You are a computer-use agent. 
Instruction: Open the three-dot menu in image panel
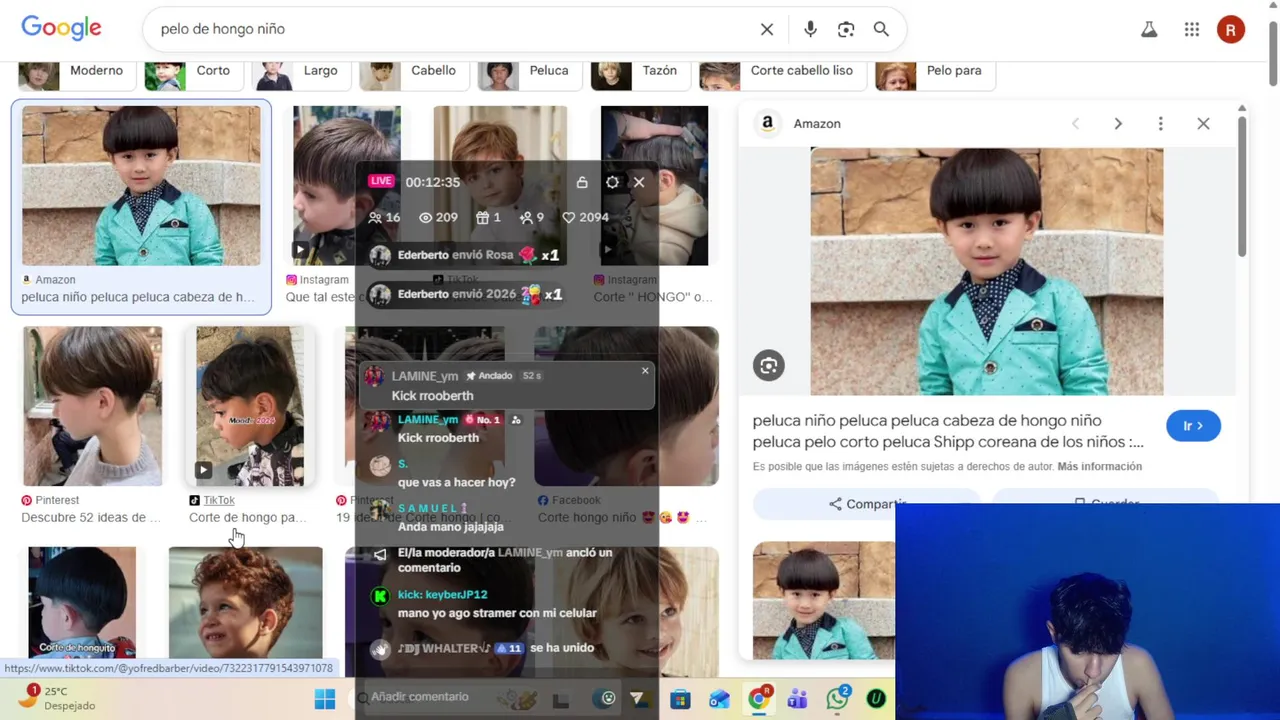[x=1160, y=124]
